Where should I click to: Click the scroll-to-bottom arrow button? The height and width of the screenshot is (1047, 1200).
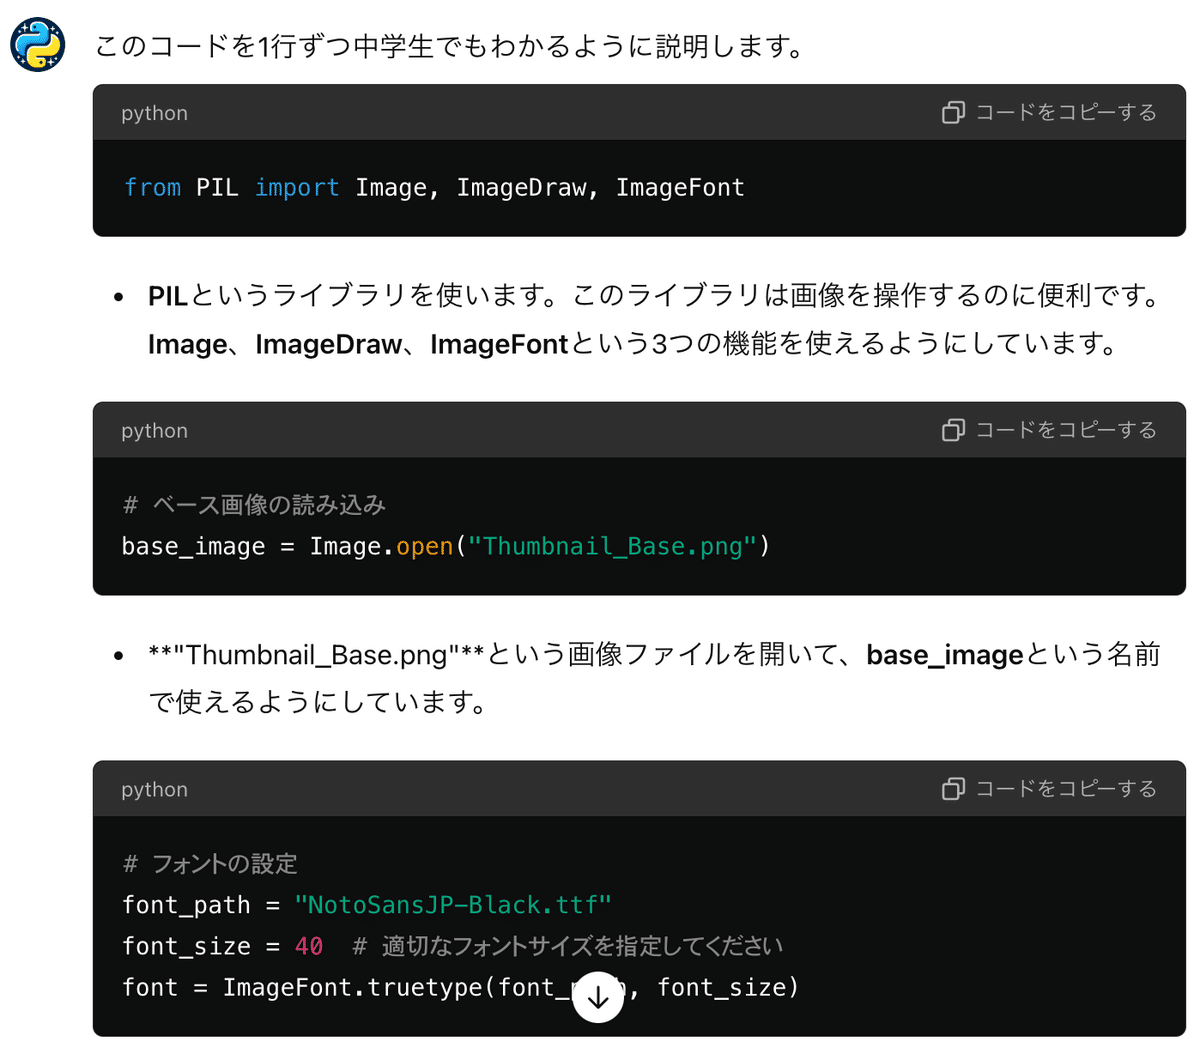click(x=598, y=997)
